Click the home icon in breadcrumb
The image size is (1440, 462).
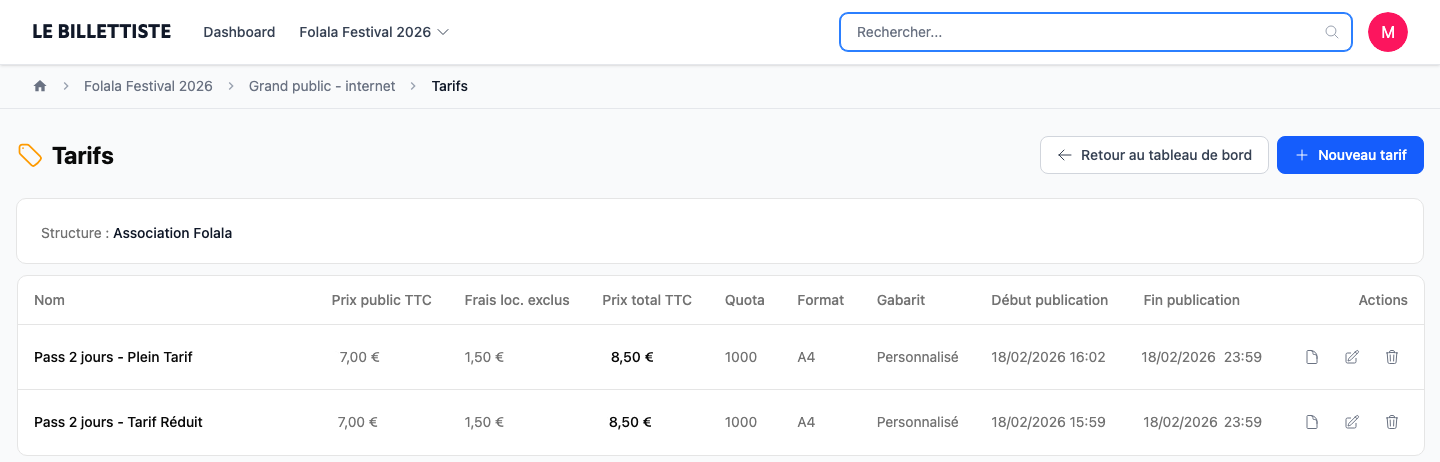click(40, 86)
